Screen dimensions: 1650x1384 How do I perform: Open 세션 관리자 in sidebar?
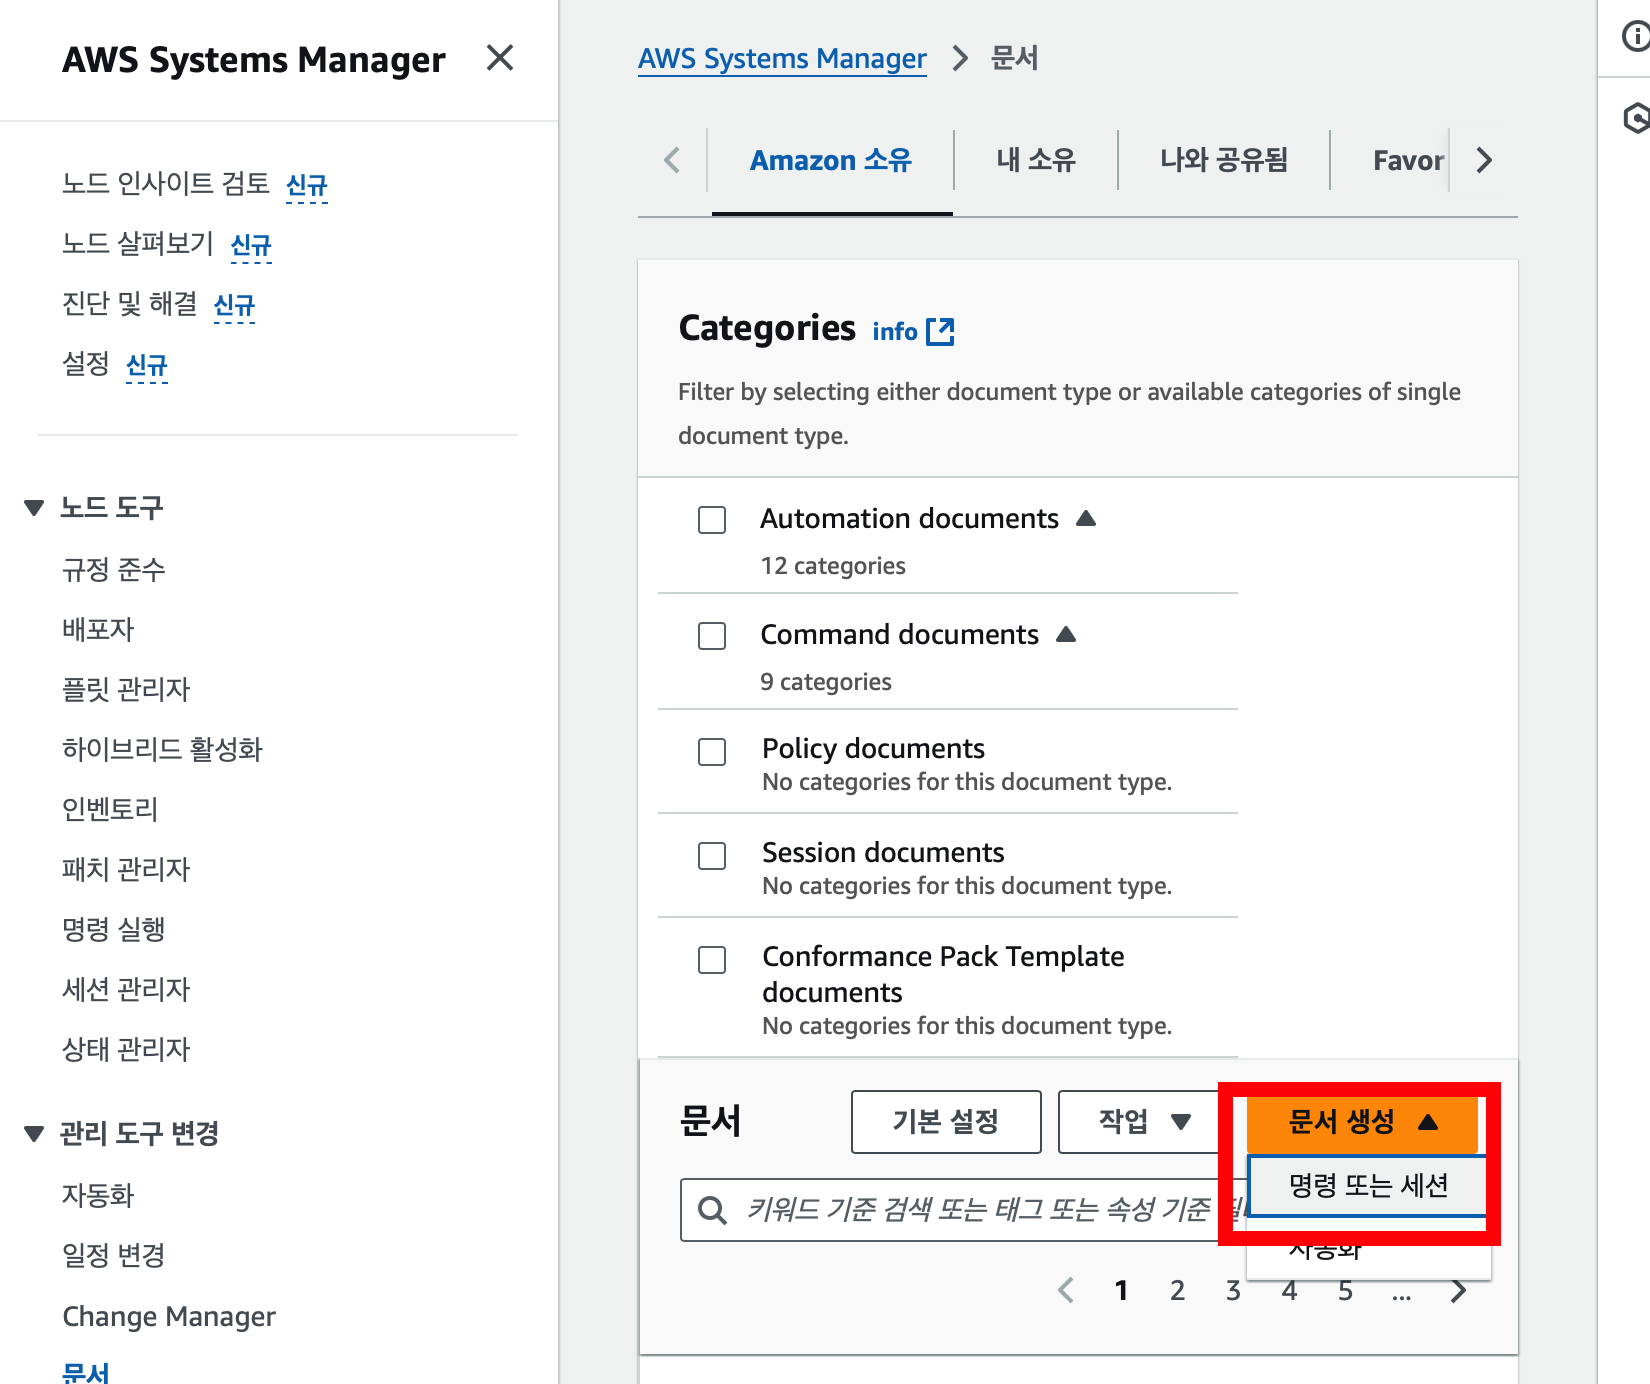coord(126,990)
